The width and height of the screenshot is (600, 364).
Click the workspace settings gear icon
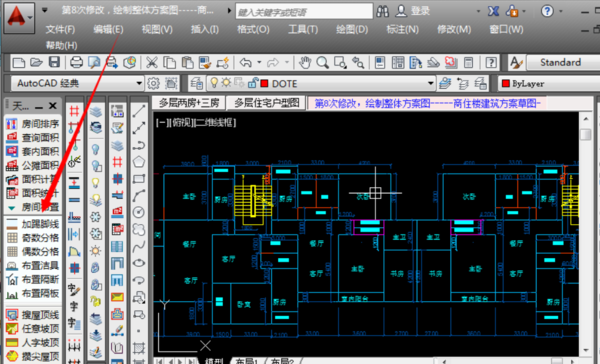pyautogui.click(x=153, y=83)
